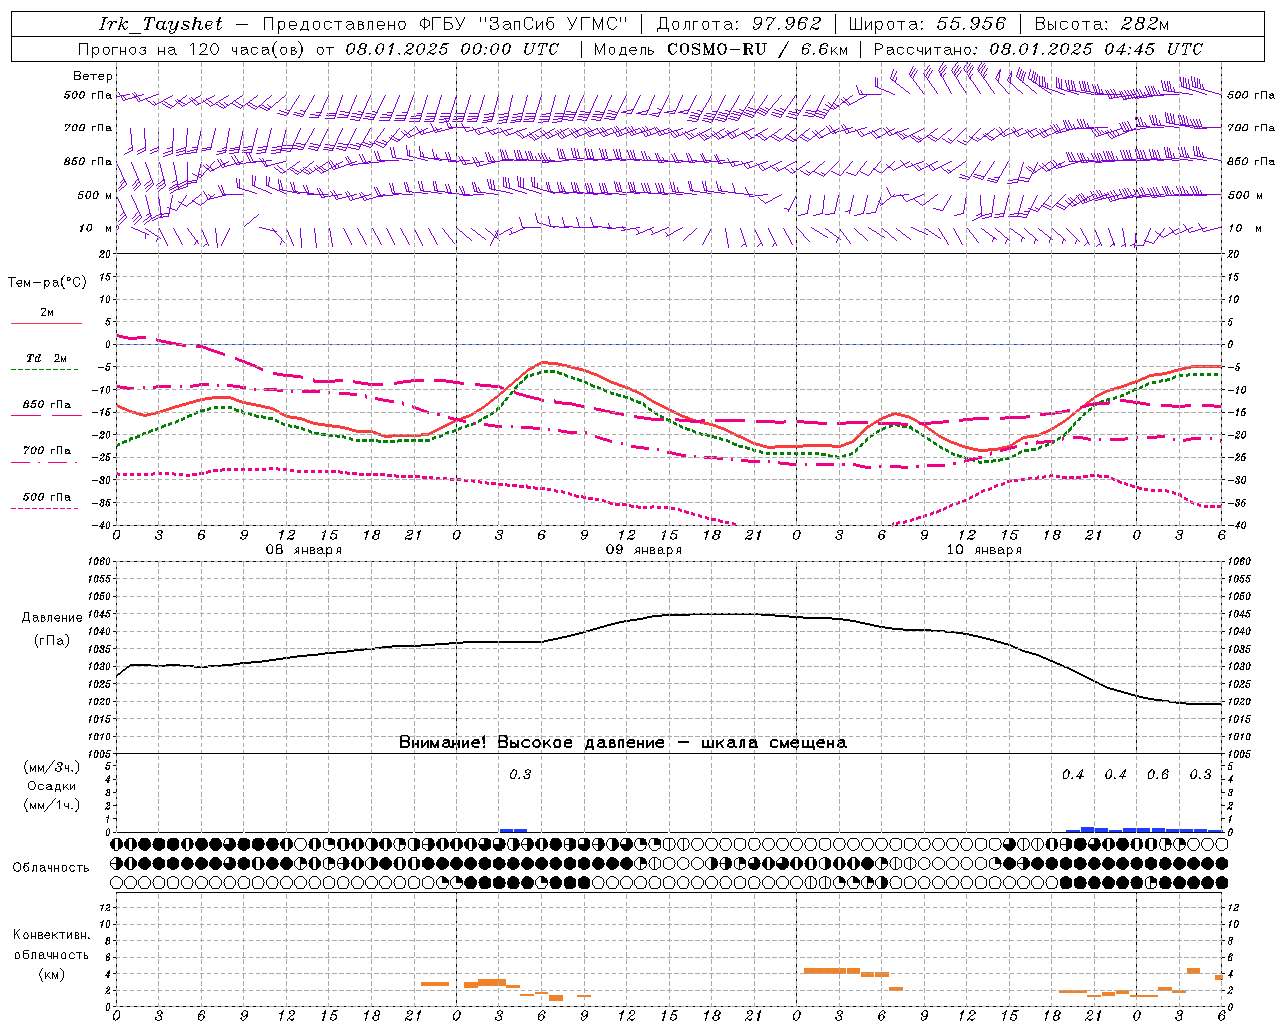Click the Давление axis title
1280x1024 pixels.
(x=52, y=618)
